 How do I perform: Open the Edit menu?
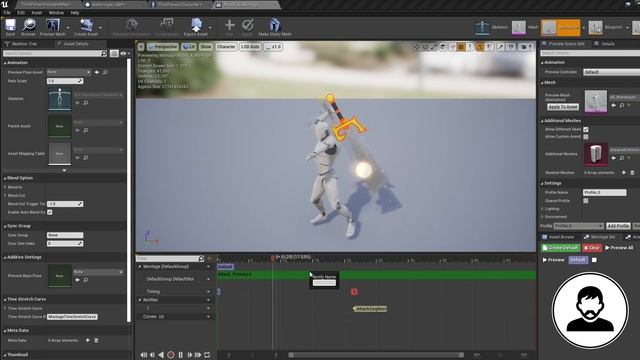21,13
